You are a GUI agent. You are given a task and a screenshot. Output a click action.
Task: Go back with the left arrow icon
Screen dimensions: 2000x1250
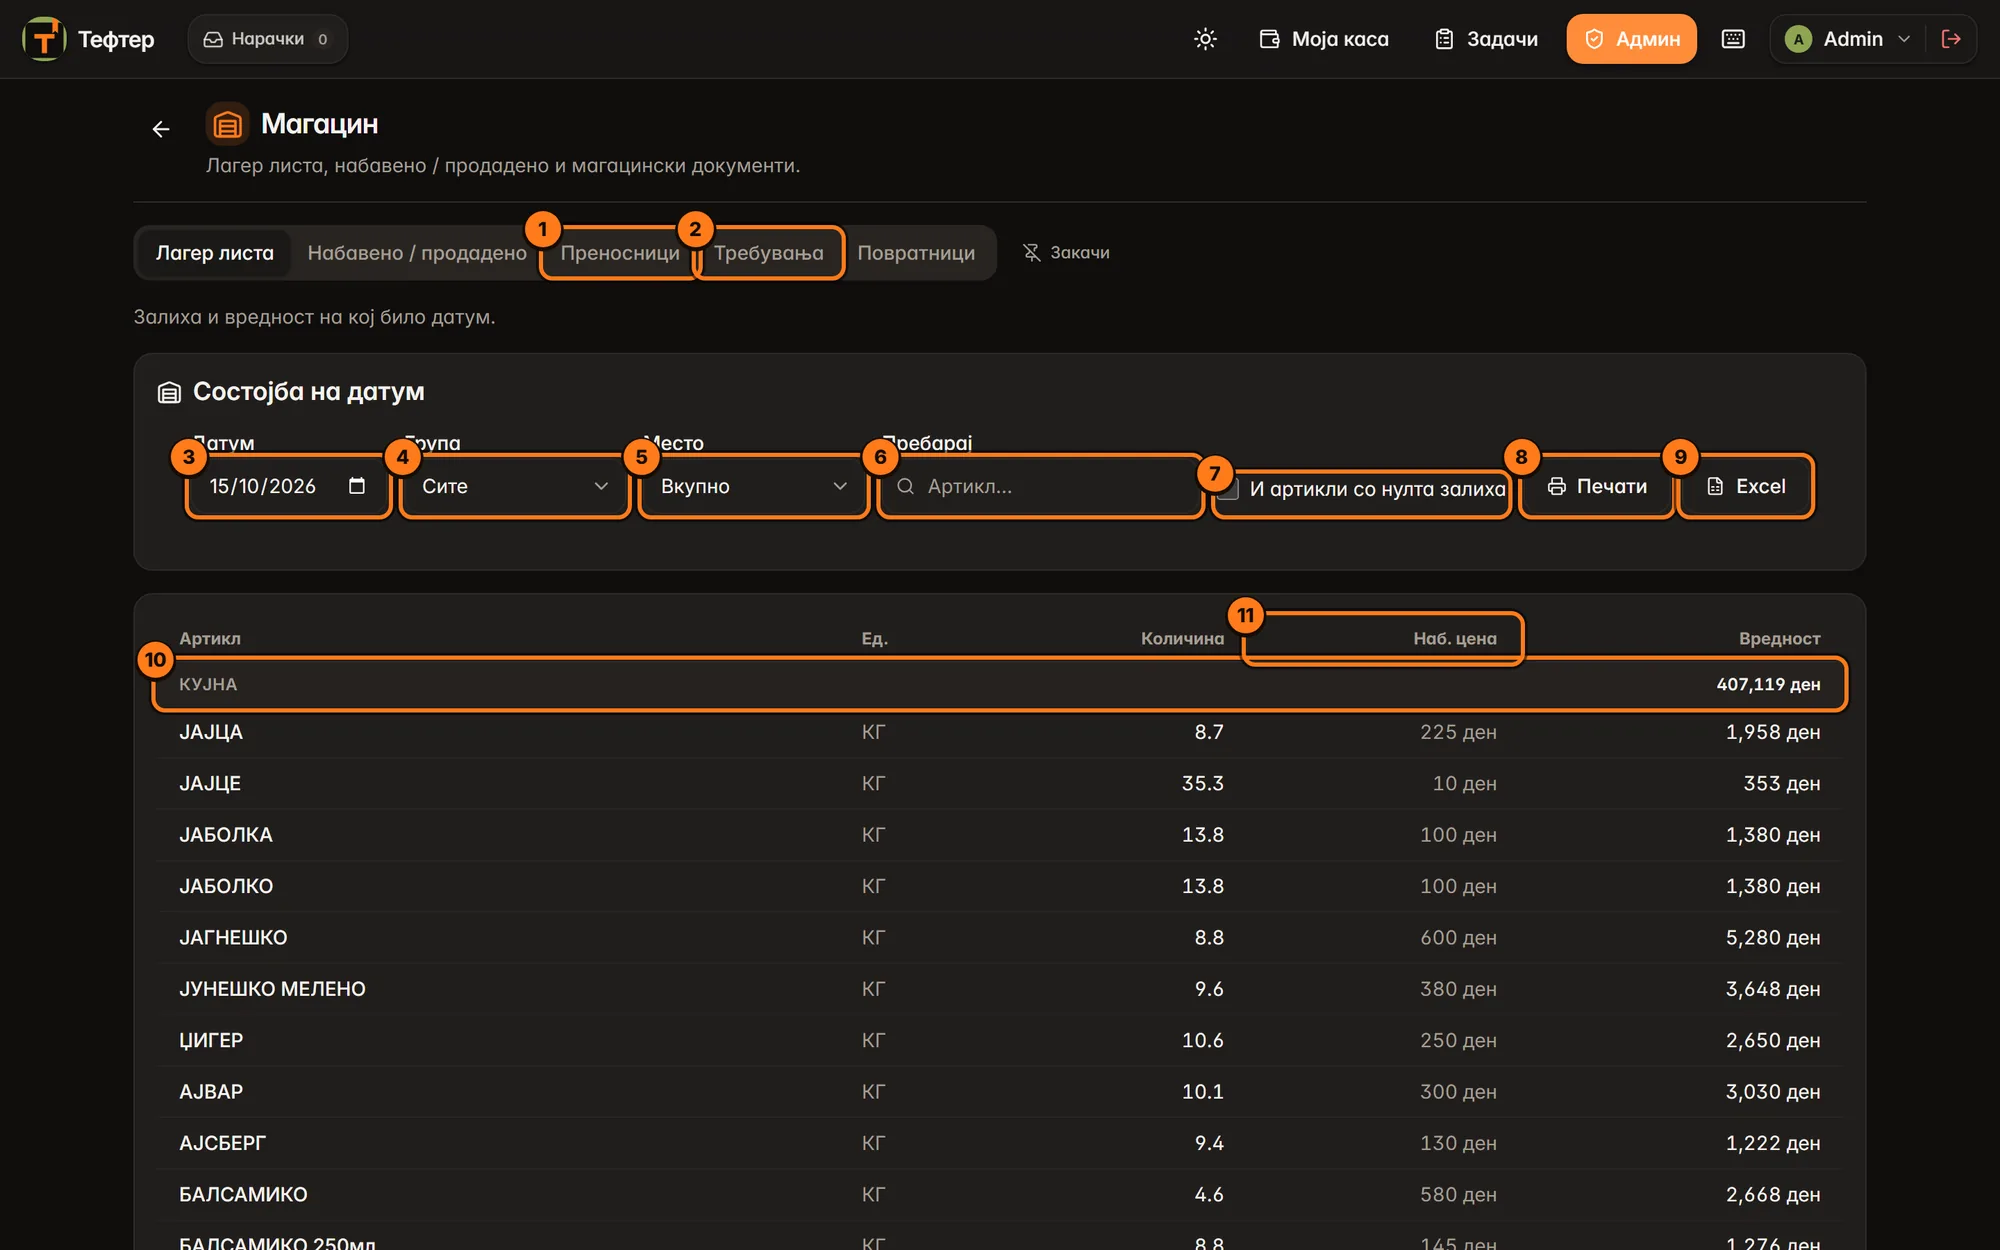point(161,129)
